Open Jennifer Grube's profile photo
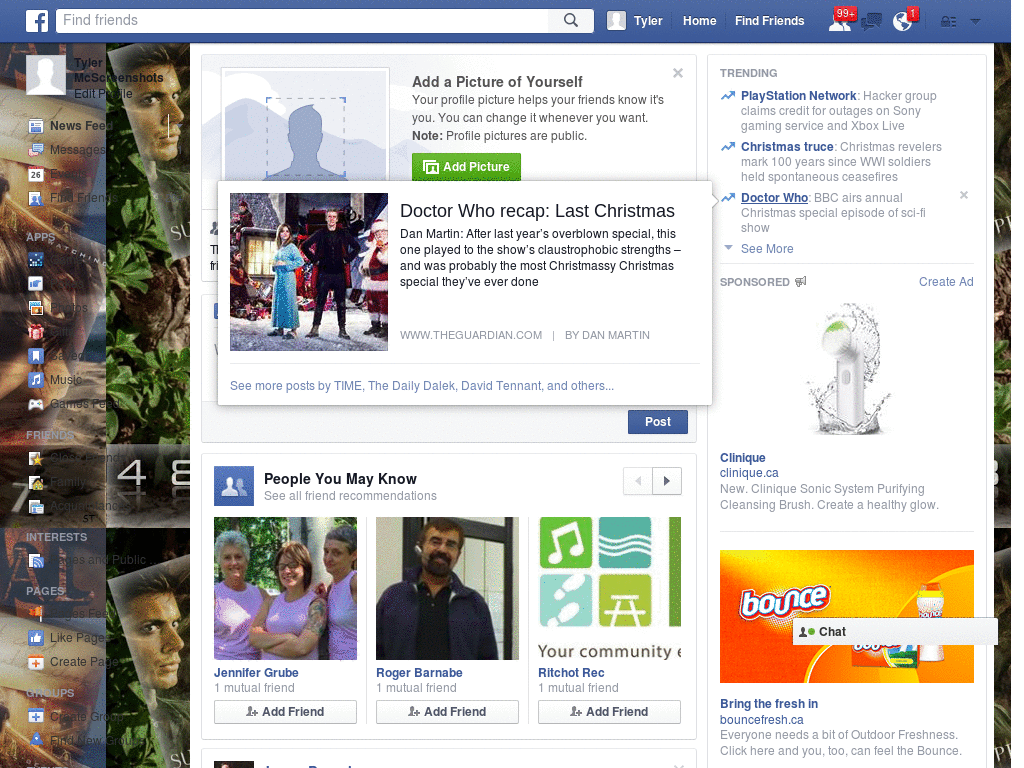Image resolution: width=1024 pixels, height=768 pixels. (285, 588)
